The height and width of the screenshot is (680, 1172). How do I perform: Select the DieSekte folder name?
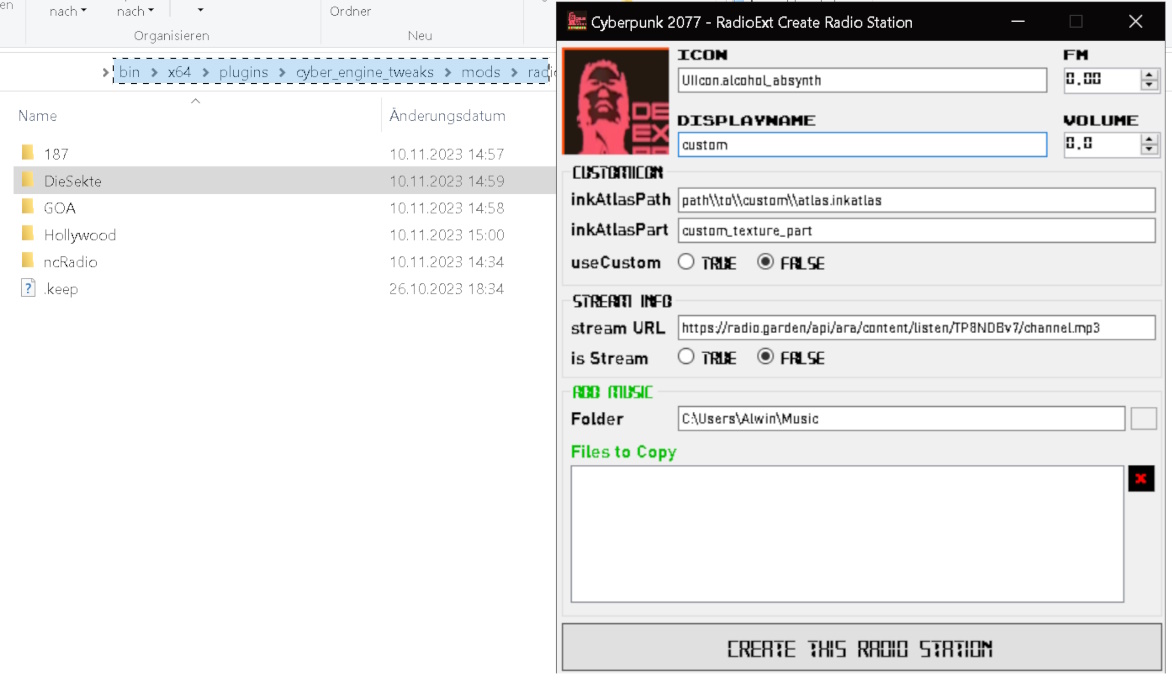tap(73, 181)
